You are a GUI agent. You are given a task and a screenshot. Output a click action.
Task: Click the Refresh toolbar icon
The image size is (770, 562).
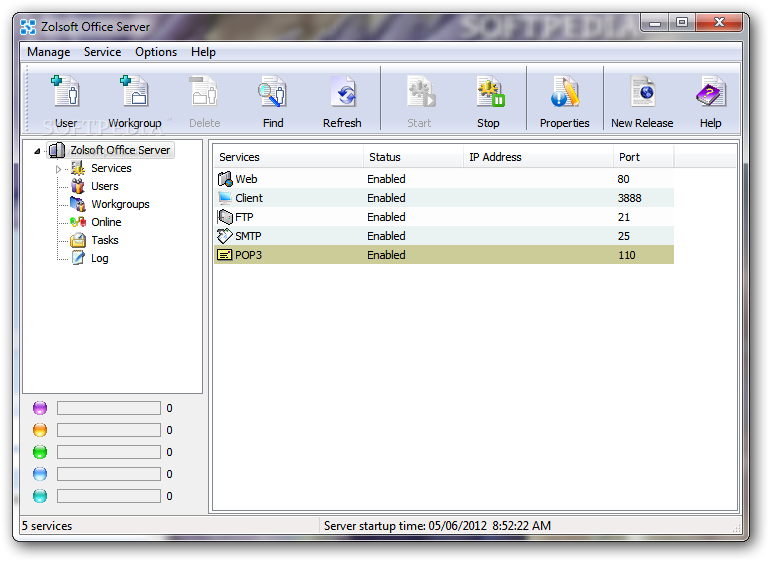[x=343, y=91]
